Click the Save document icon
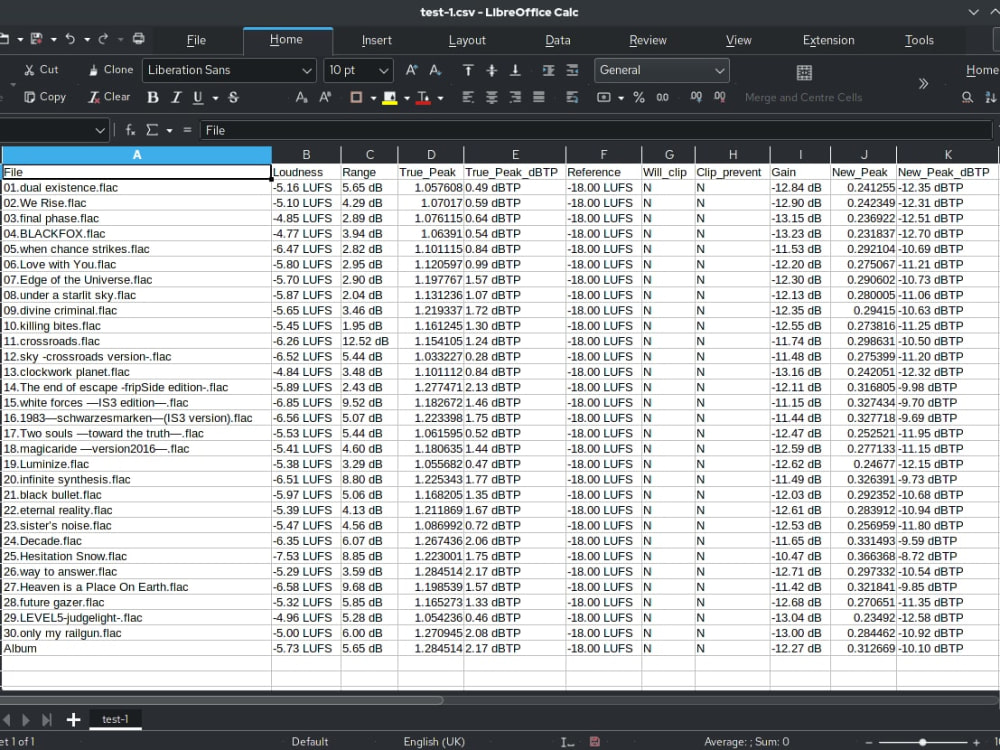 (36, 40)
